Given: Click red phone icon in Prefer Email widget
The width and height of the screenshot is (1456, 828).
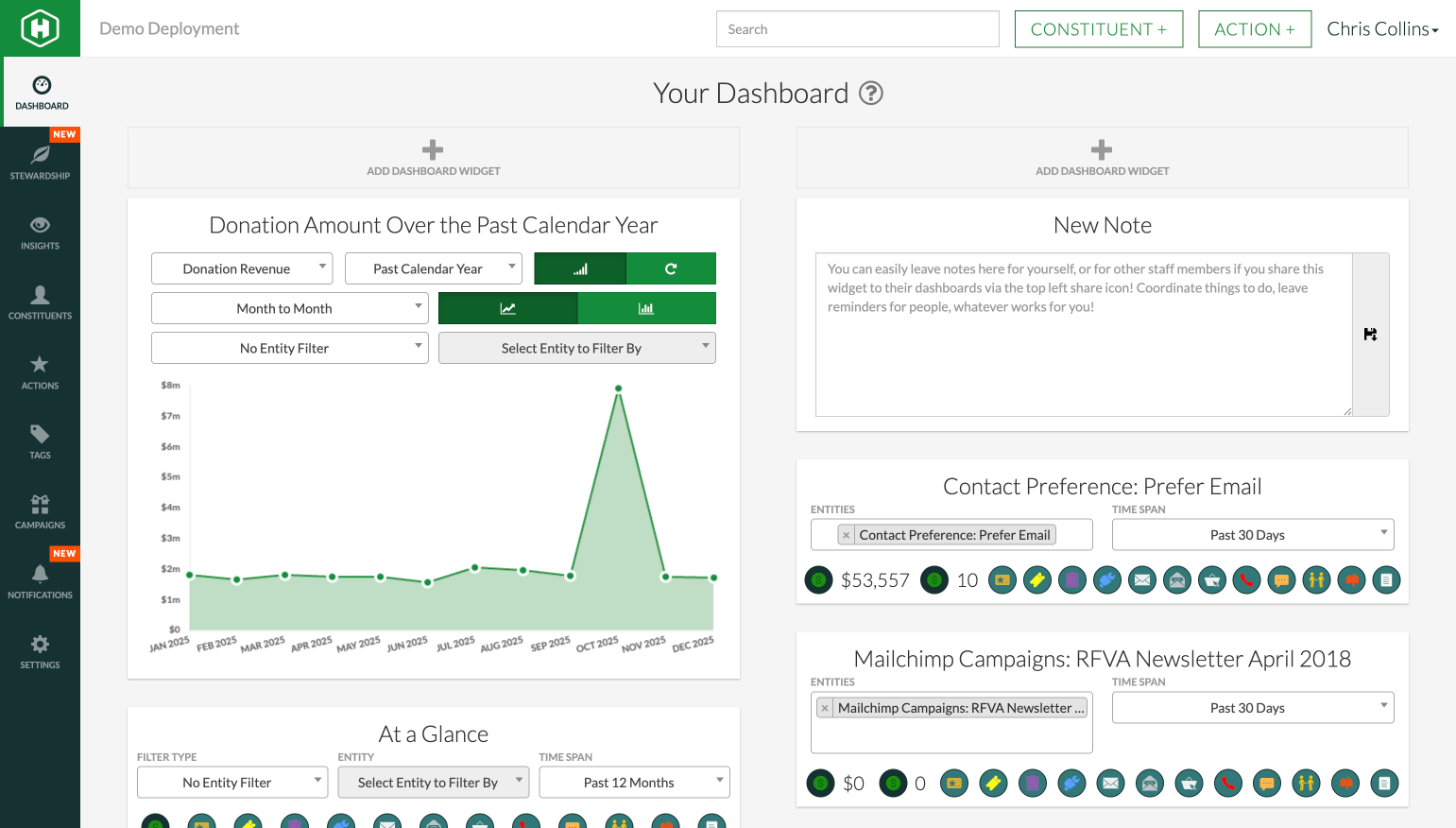Looking at the screenshot, I should click(x=1245, y=579).
